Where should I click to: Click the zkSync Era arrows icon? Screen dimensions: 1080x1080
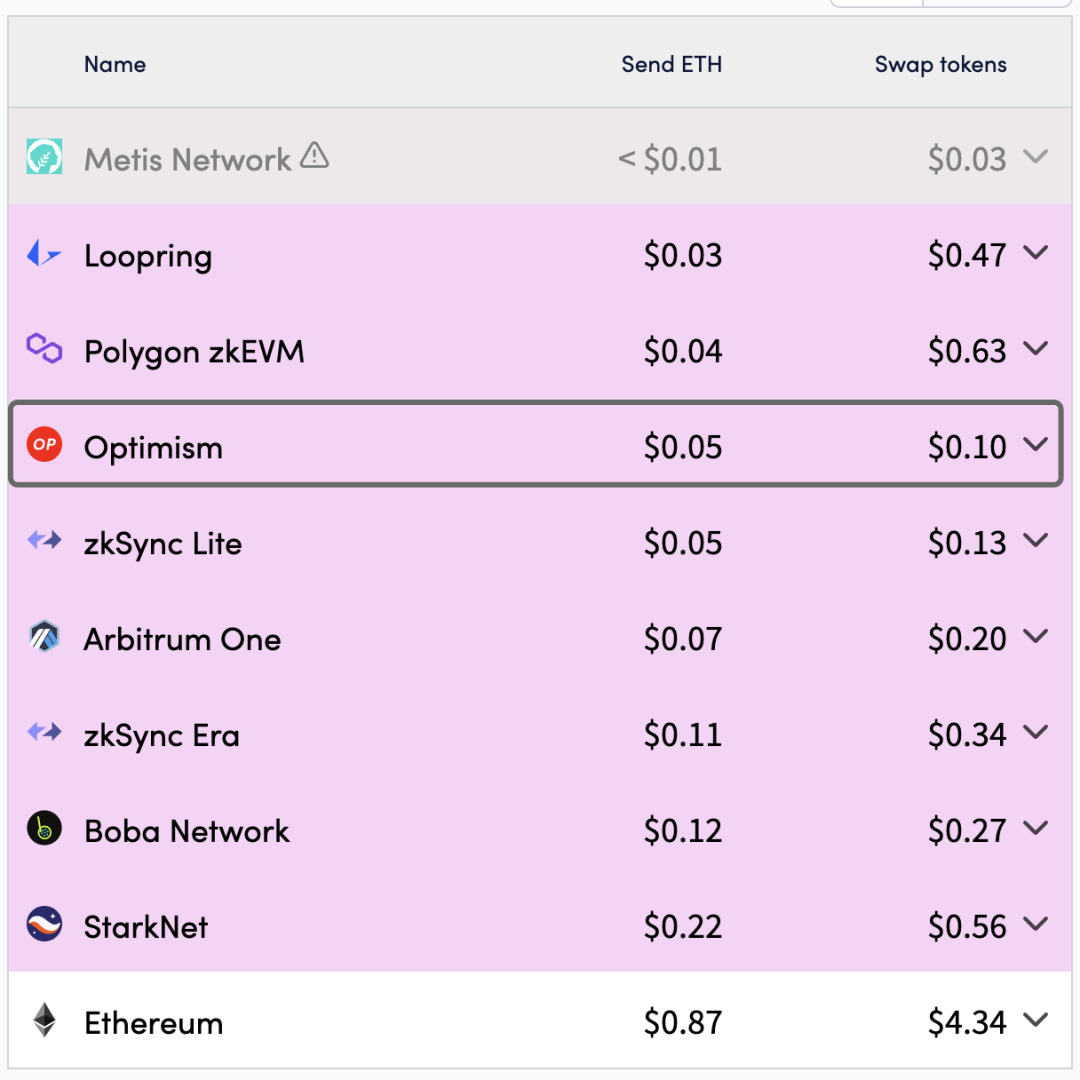click(43, 733)
